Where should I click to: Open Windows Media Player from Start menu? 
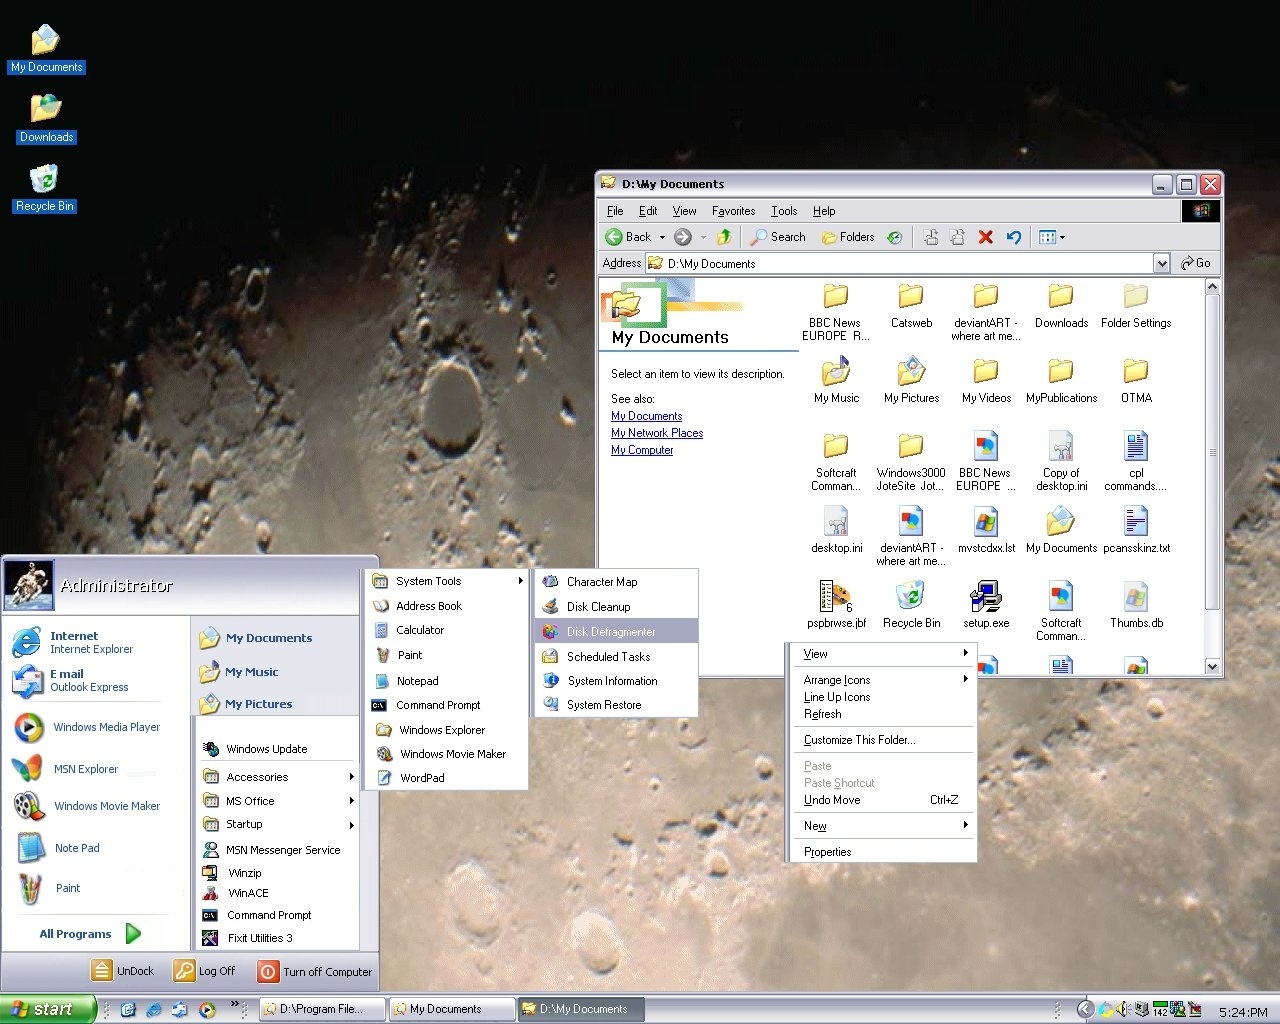coord(88,727)
